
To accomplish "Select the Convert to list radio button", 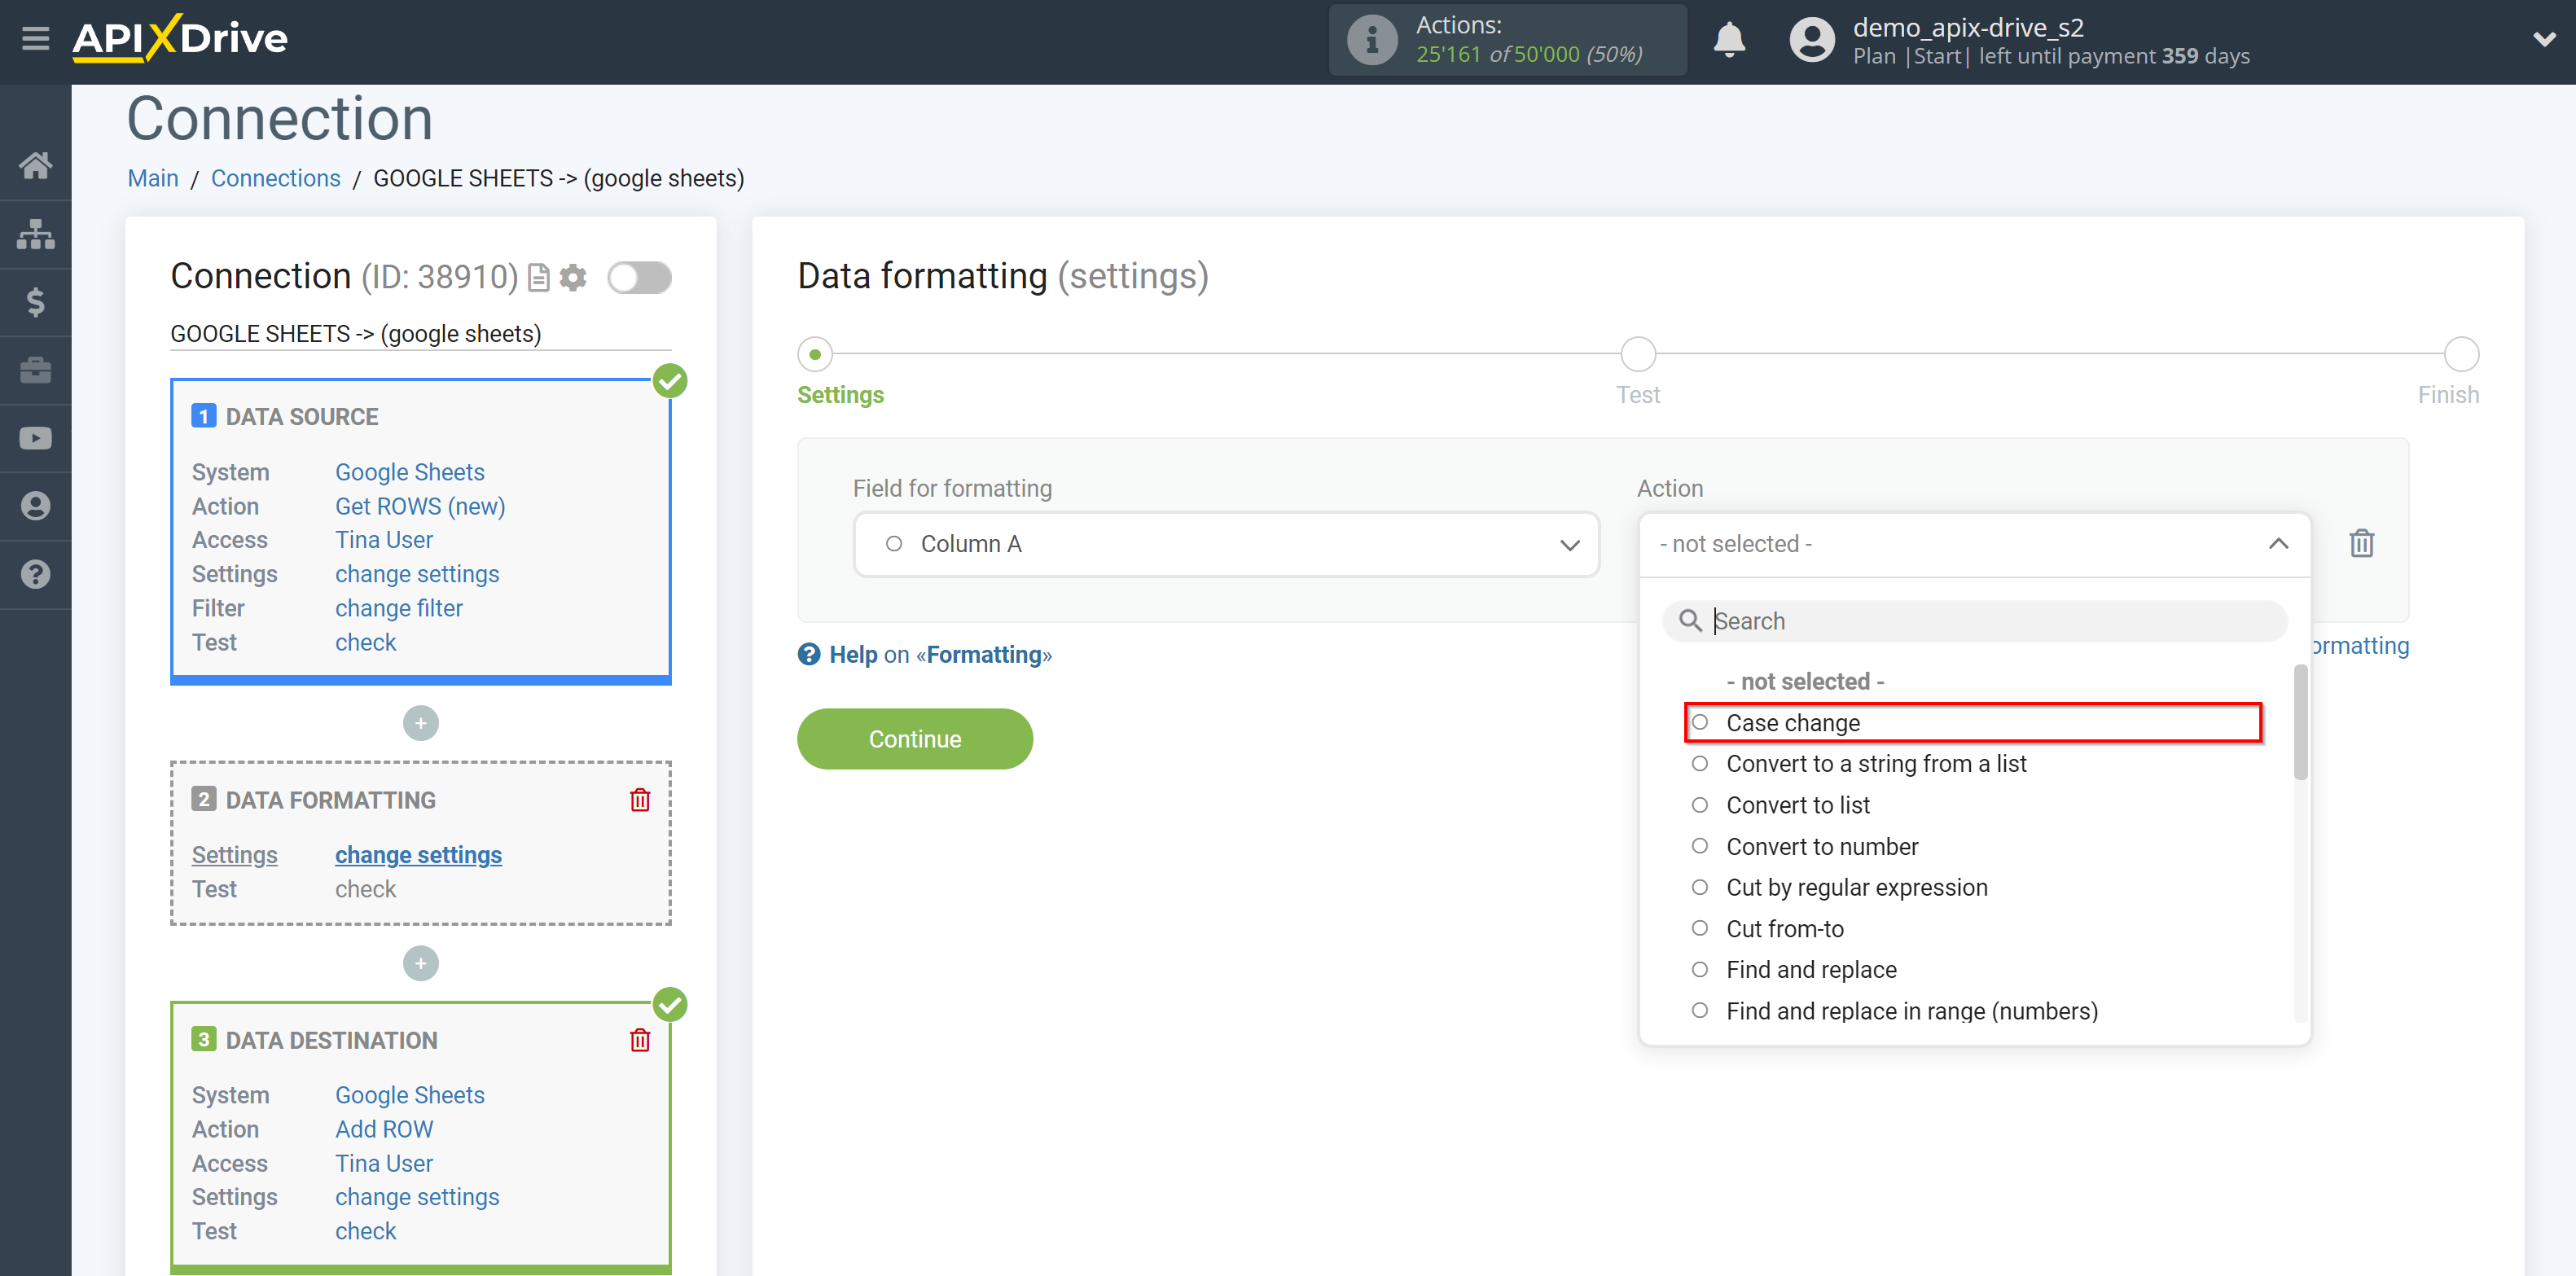I will 1699,805.
